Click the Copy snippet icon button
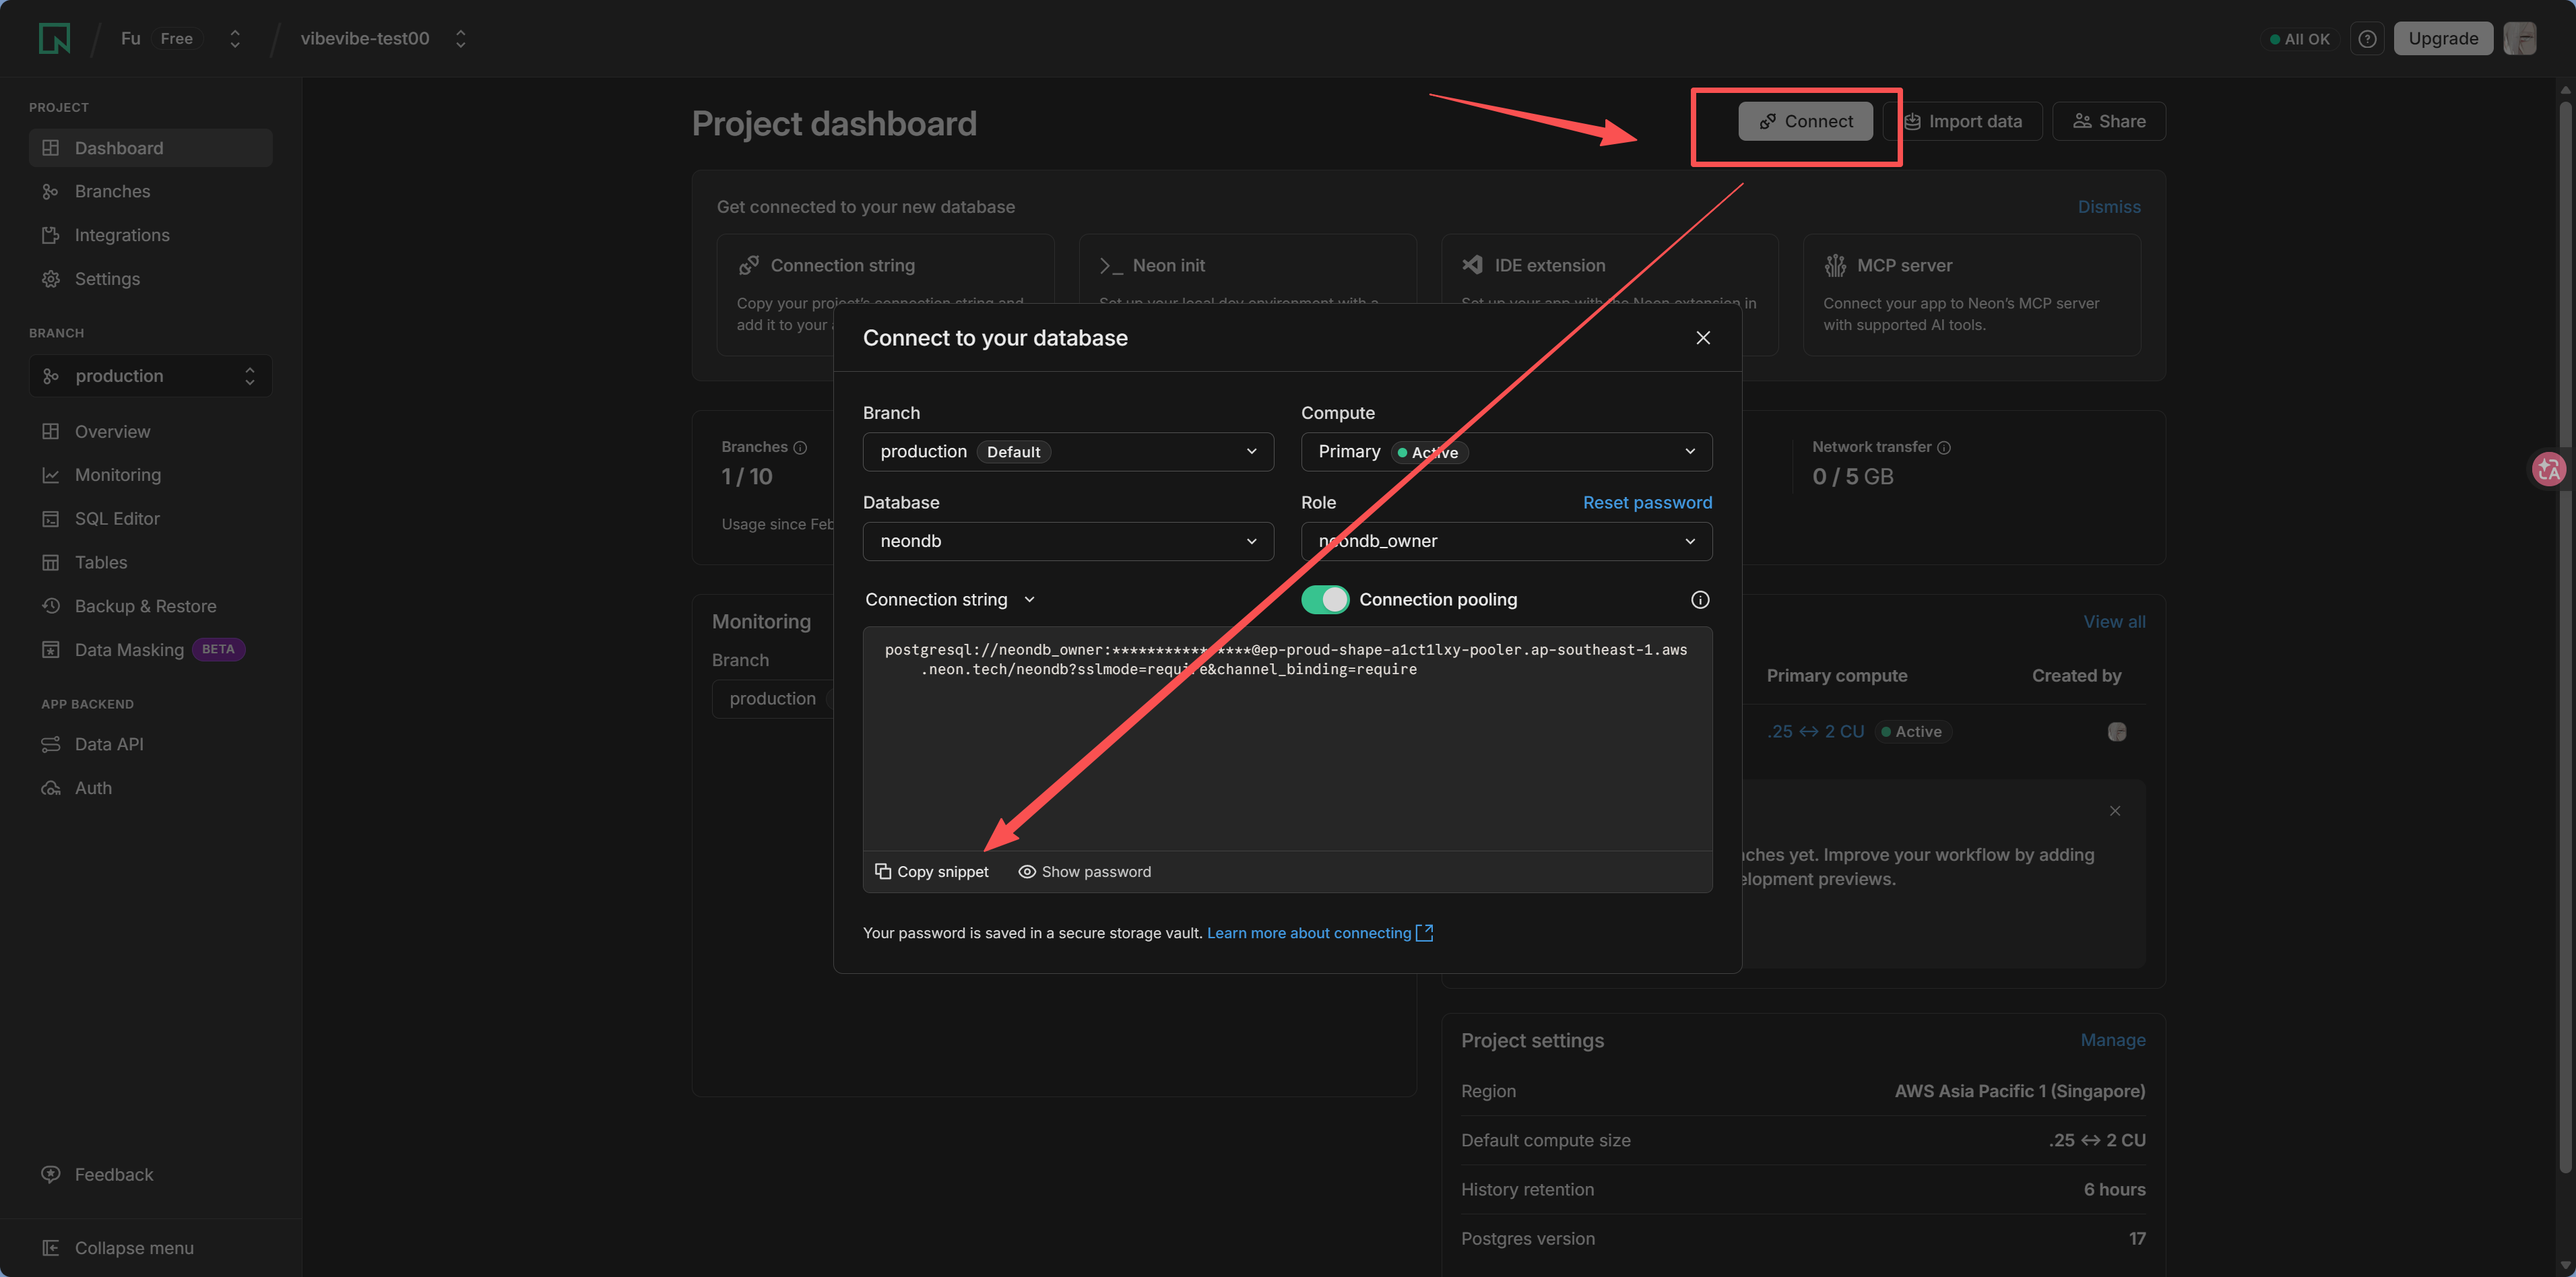 click(x=931, y=871)
